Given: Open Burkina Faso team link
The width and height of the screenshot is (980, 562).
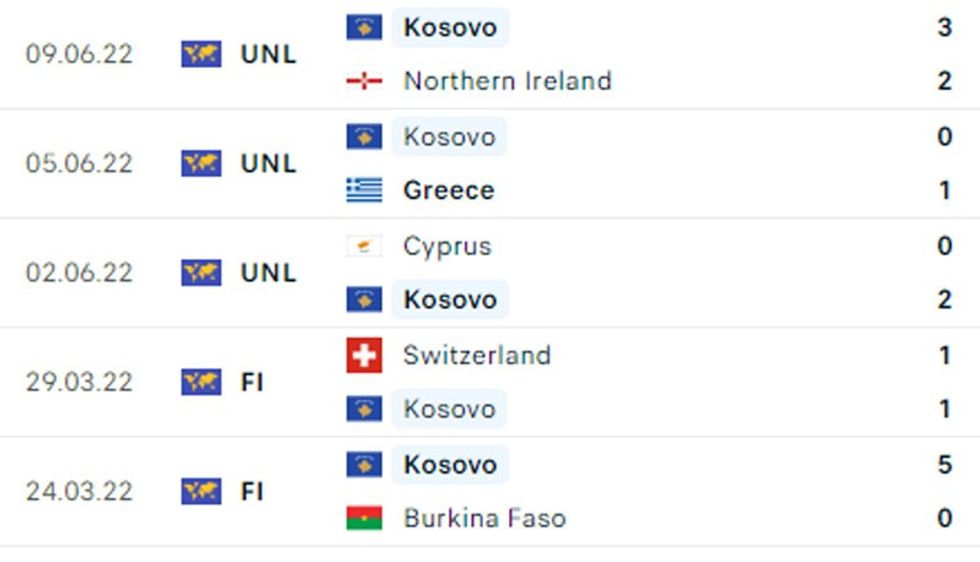Looking at the screenshot, I should click(x=484, y=518).
